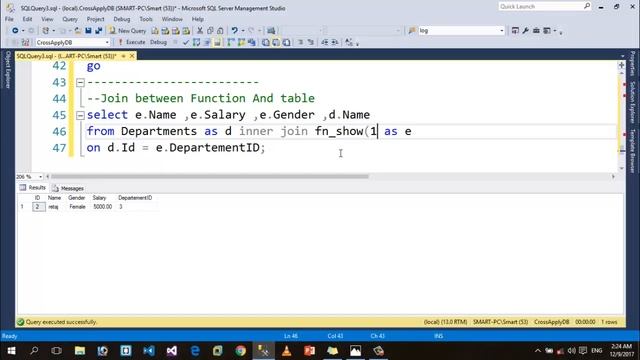Screen dimensions: 640x360
Task: Click the split editor handle above scrollbar
Action: (622, 65)
